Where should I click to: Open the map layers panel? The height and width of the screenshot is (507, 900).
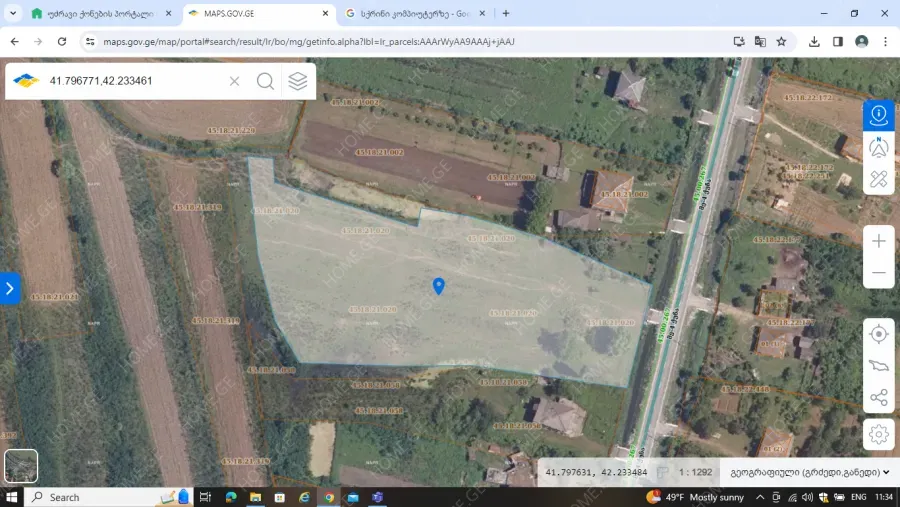pos(298,81)
